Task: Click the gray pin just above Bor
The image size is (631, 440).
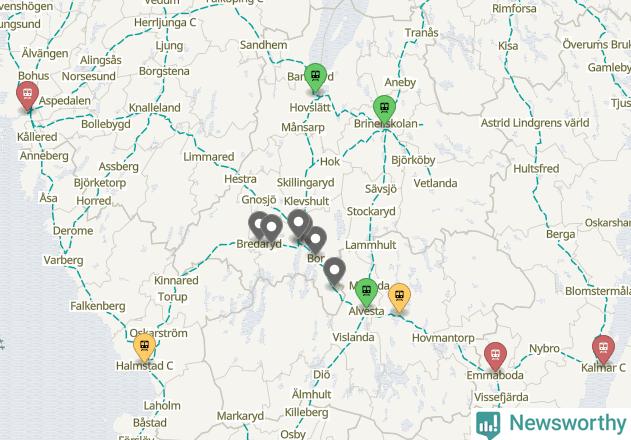Action: point(316,241)
